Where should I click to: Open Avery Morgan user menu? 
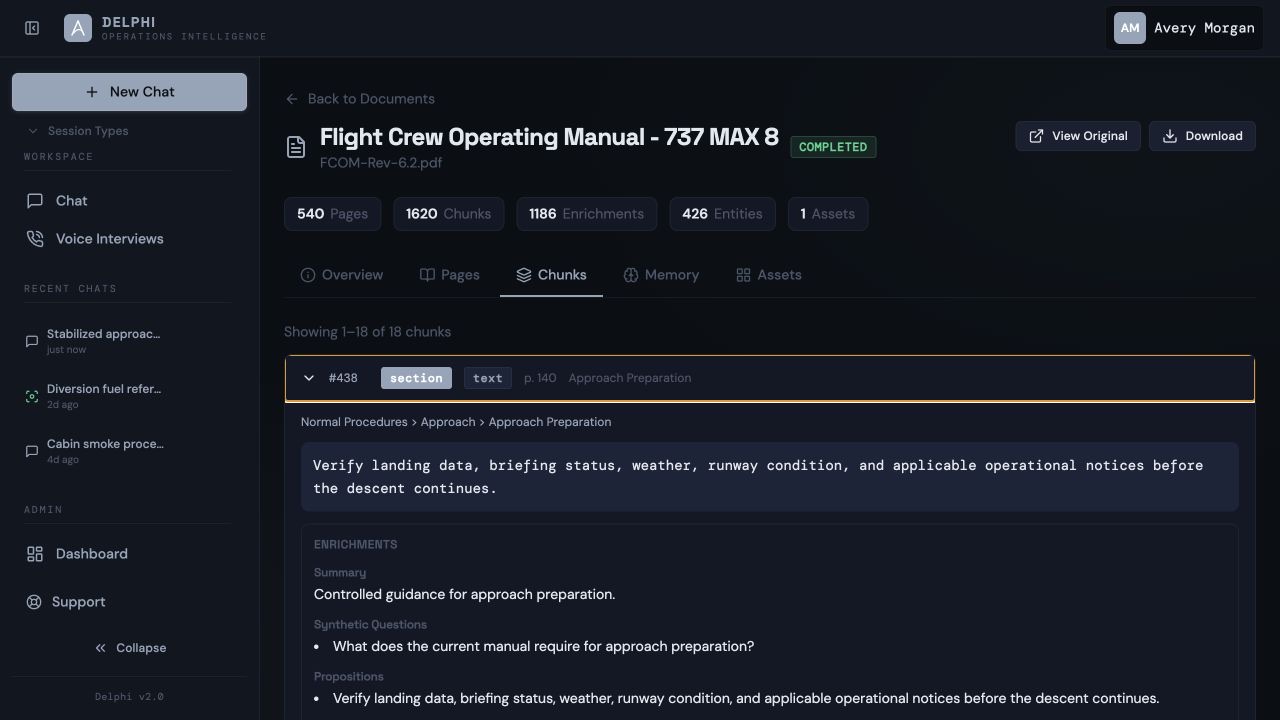click(x=1184, y=28)
